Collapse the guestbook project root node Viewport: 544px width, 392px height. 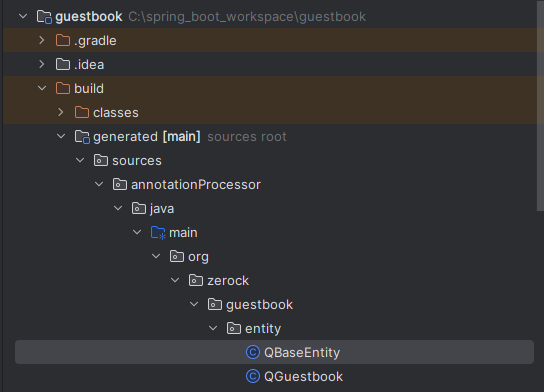pyautogui.click(x=23, y=16)
